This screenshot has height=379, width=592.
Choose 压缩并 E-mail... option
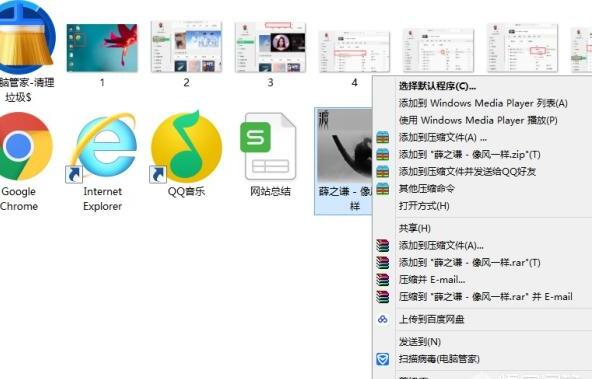[432, 280]
